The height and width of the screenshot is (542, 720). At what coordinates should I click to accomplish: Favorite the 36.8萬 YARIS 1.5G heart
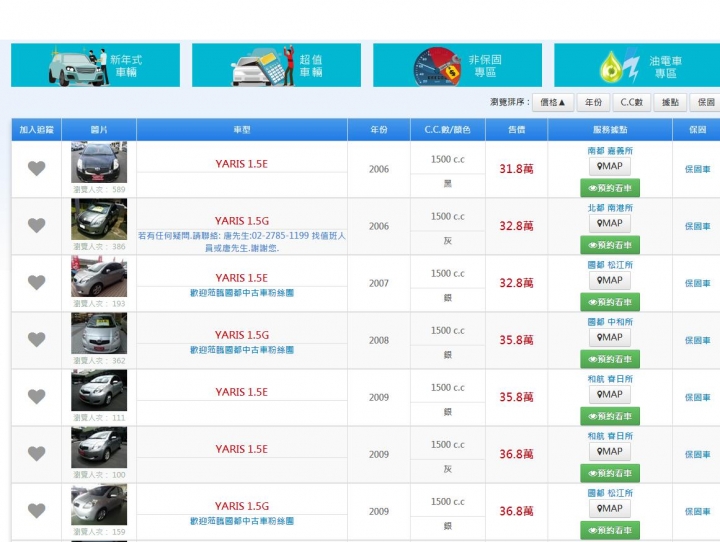[x=36, y=511]
